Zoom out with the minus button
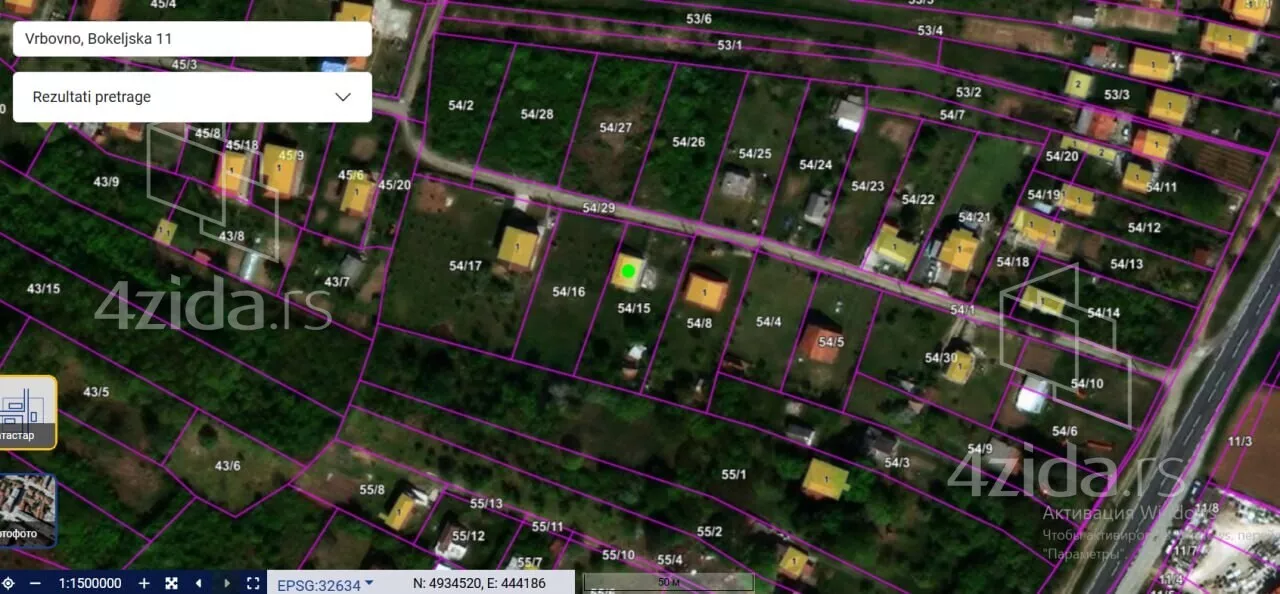1280x594 pixels. (35, 583)
